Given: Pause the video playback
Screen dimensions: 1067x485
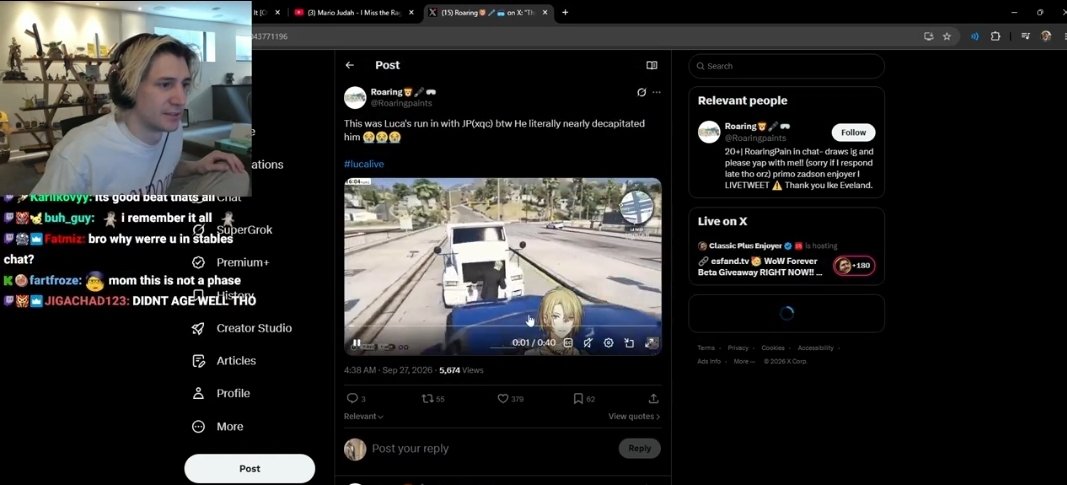Looking at the screenshot, I should click(x=356, y=344).
